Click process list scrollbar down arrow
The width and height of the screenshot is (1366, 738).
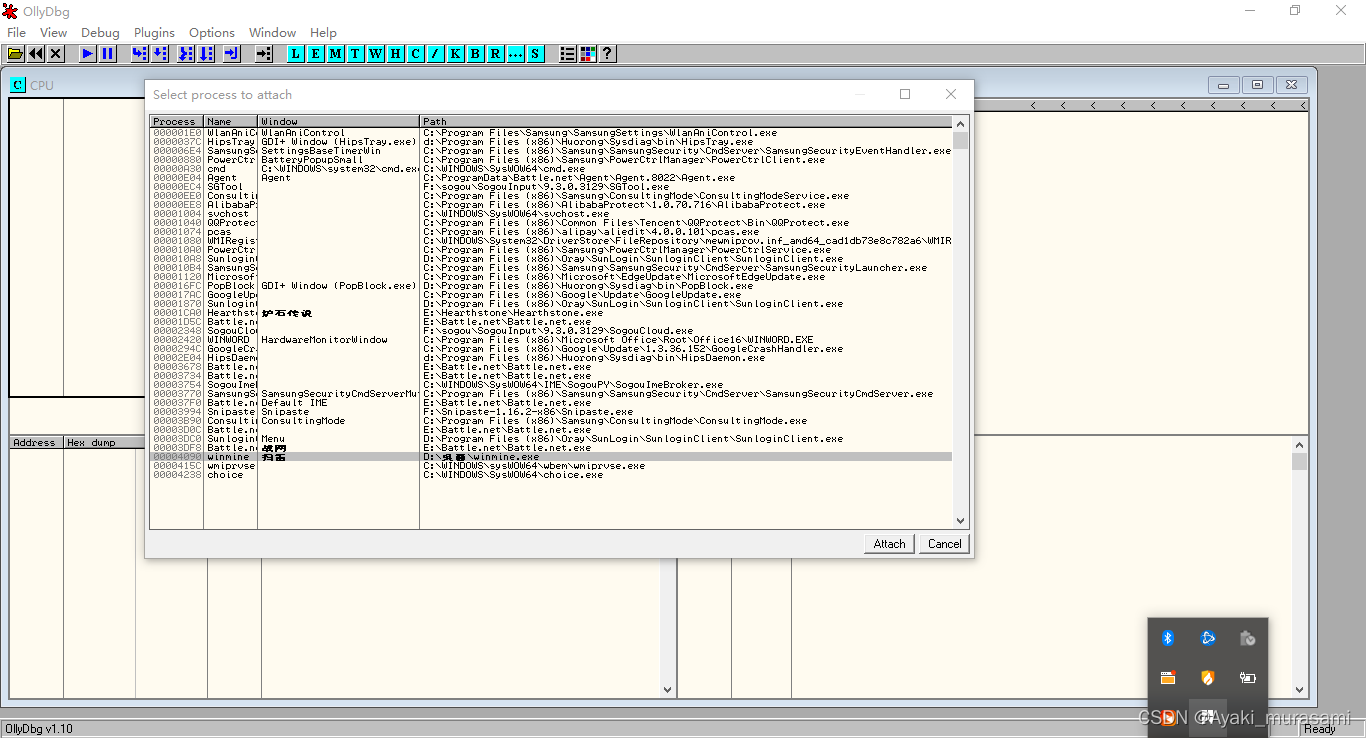pos(961,521)
